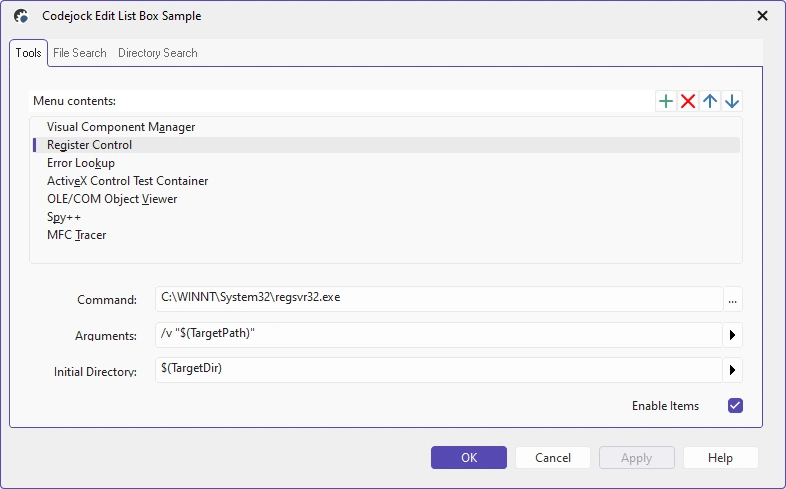The height and width of the screenshot is (489, 786).
Task: Click the Apply button
Action: pos(637,457)
